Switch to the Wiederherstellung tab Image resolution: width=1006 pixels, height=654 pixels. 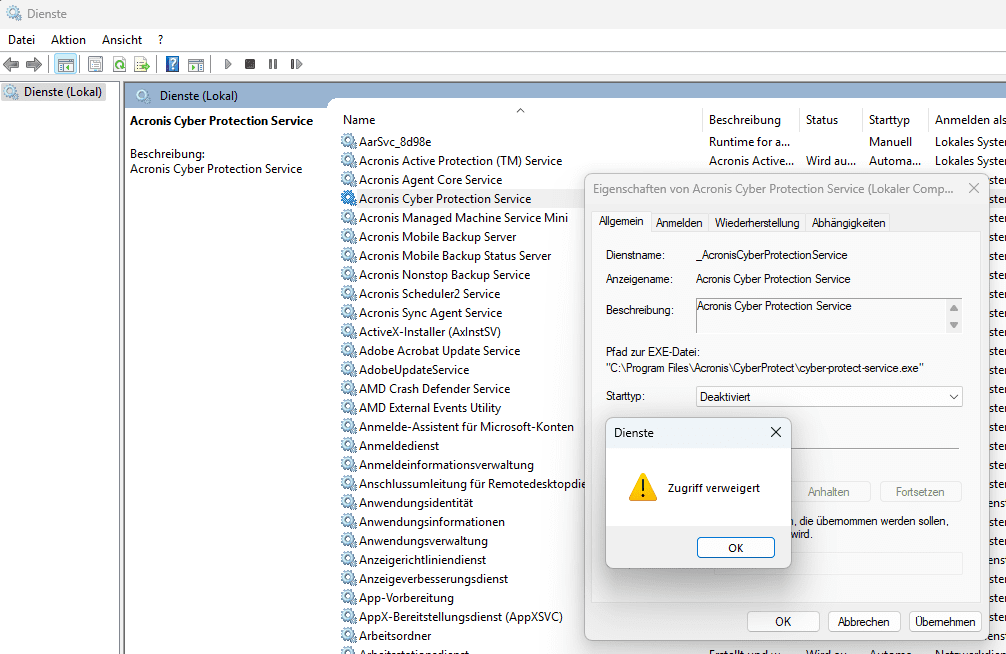tap(756, 223)
